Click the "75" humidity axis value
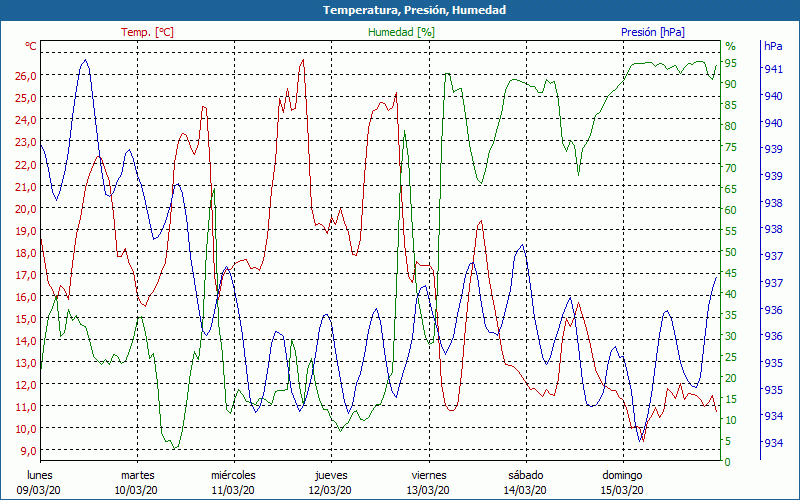The width and height of the screenshot is (800, 500). (731, 147)
